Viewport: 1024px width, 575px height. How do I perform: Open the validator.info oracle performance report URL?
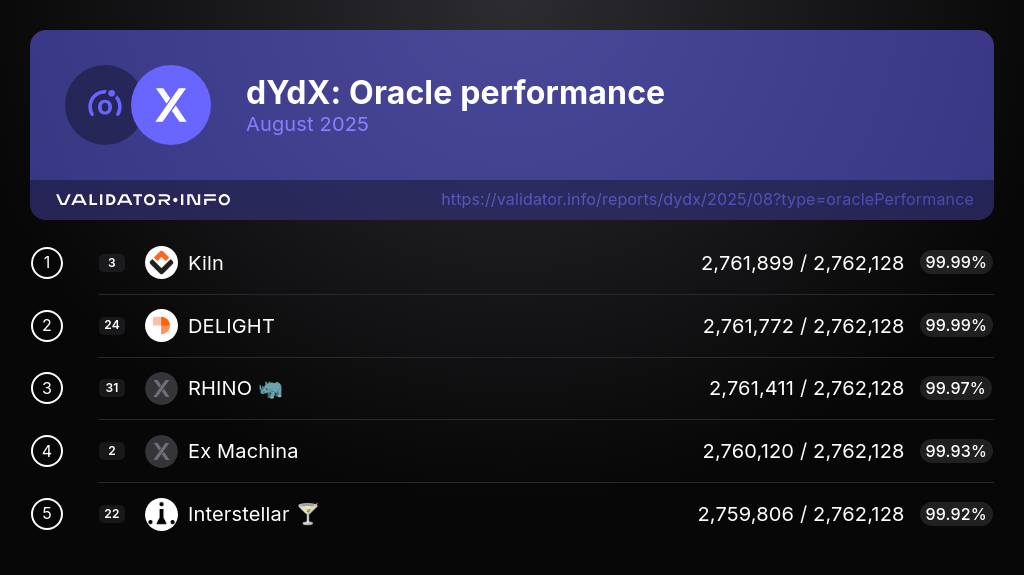pos(707,199)
